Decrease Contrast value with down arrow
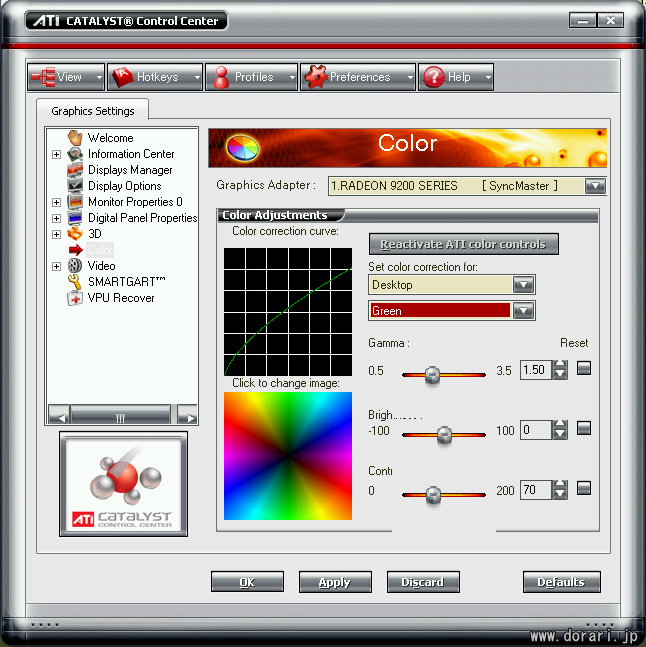Image resolution: width=646 pixels, height=647 pixels. (x=560, y=494)
